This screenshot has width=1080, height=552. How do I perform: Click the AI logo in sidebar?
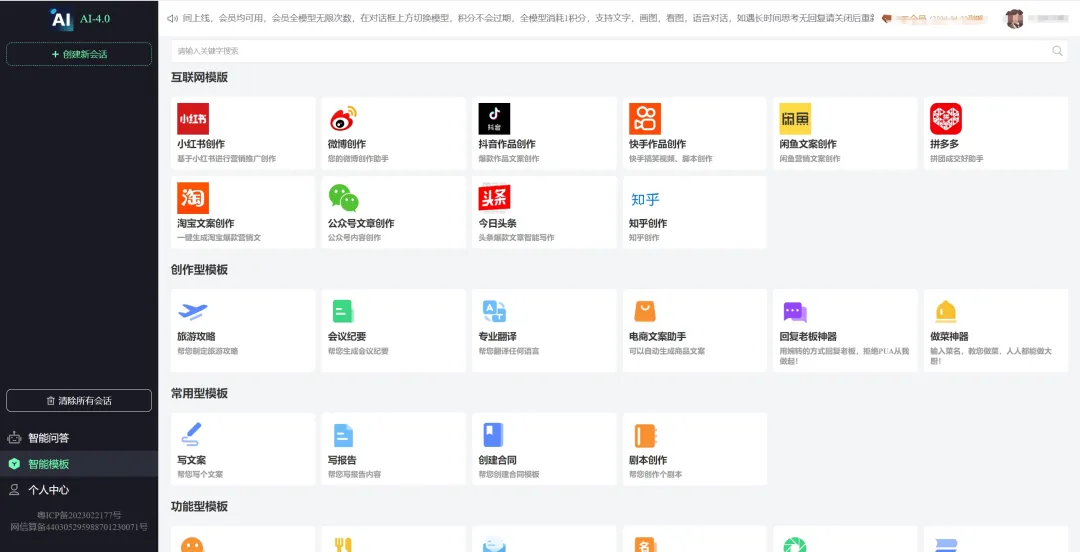click(61, 19)
